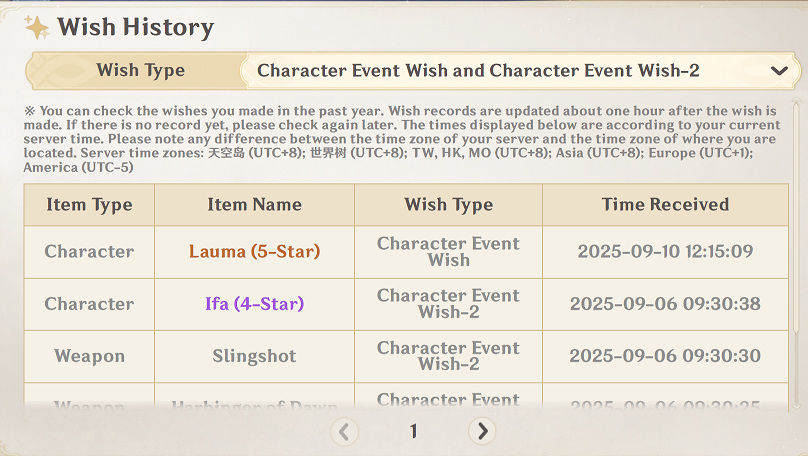
Task: Go to the next page arrow
Action: coord(482,431)
